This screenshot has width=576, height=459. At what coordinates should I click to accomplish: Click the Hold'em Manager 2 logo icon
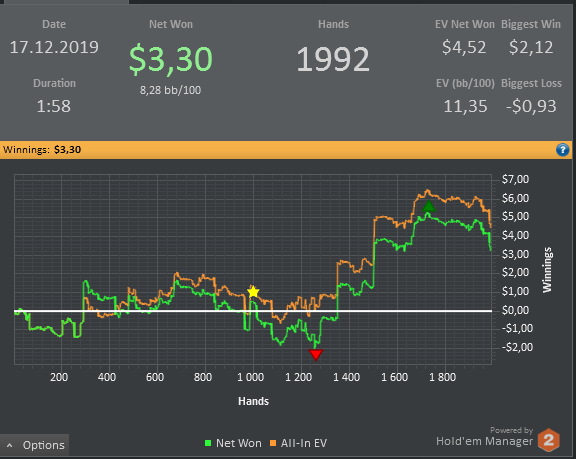(x=548, y=440)
